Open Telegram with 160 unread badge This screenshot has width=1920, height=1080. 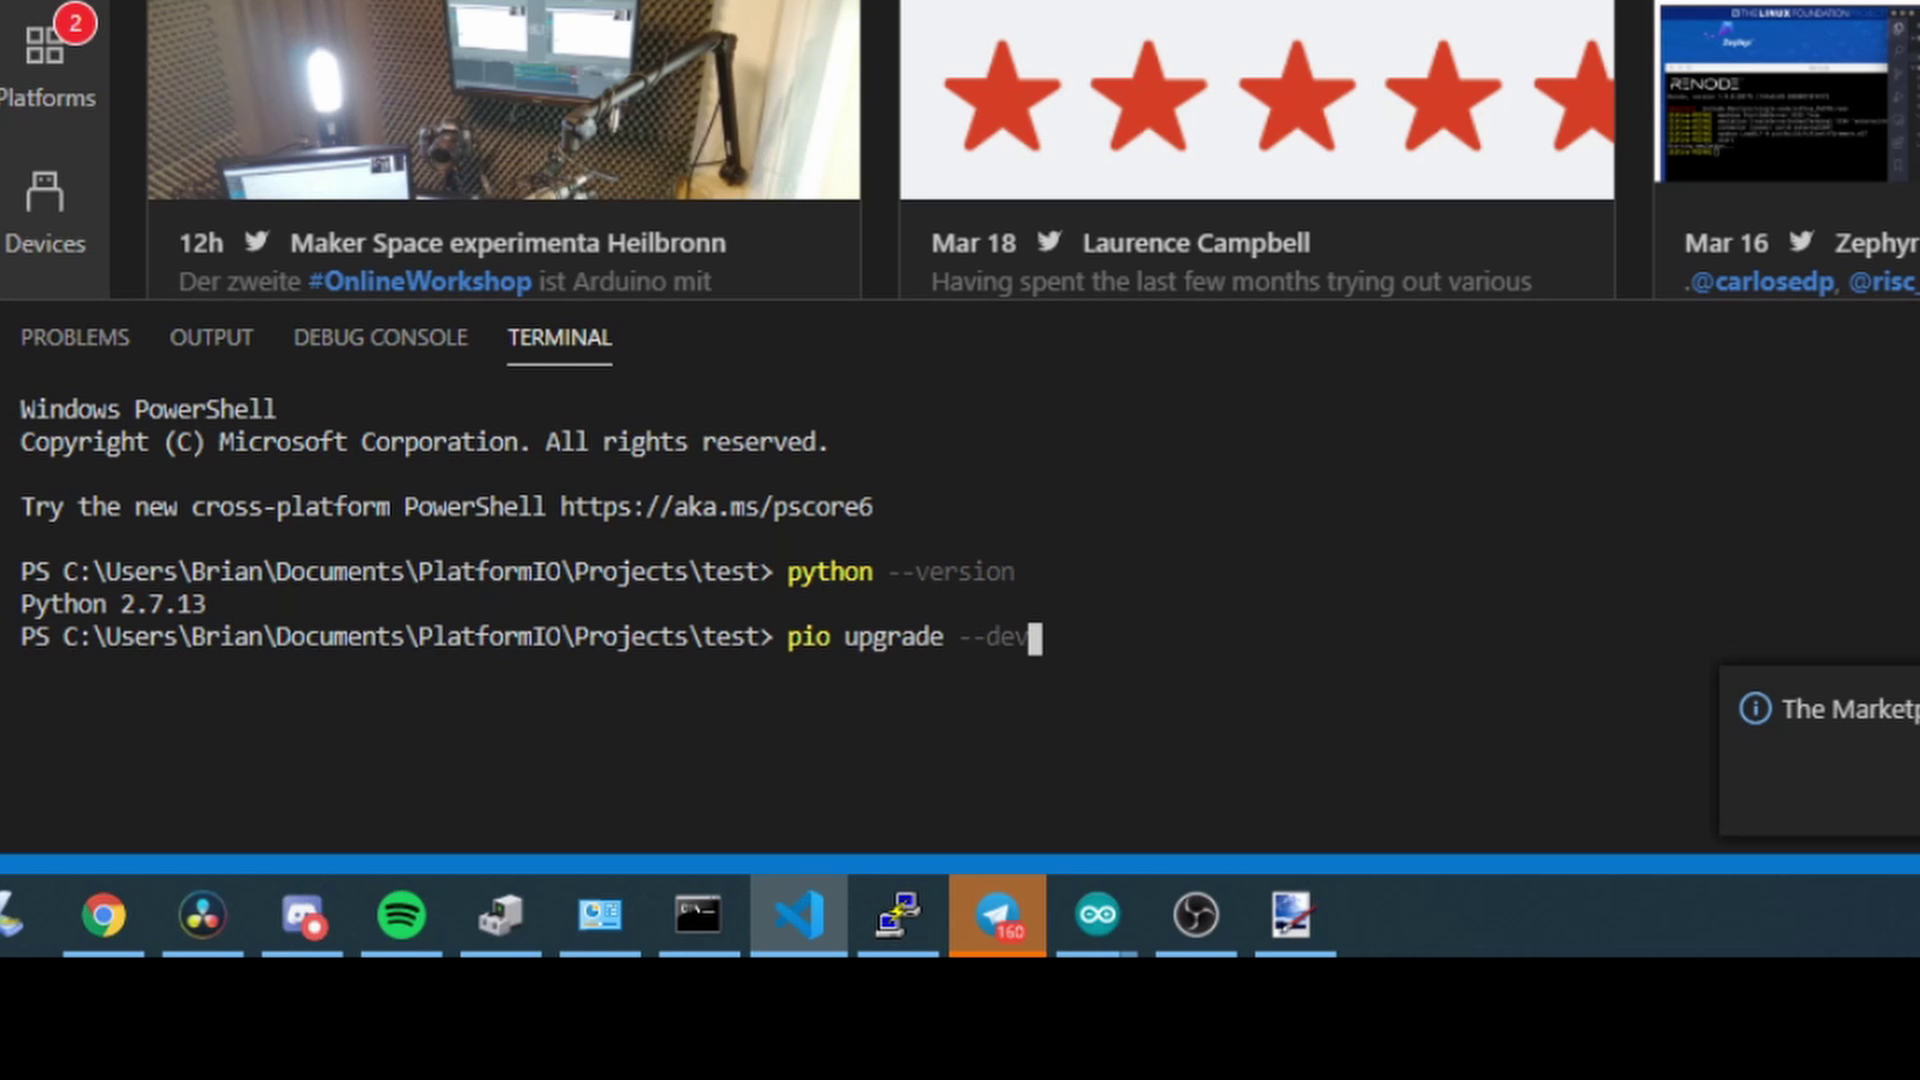point(997,915)
